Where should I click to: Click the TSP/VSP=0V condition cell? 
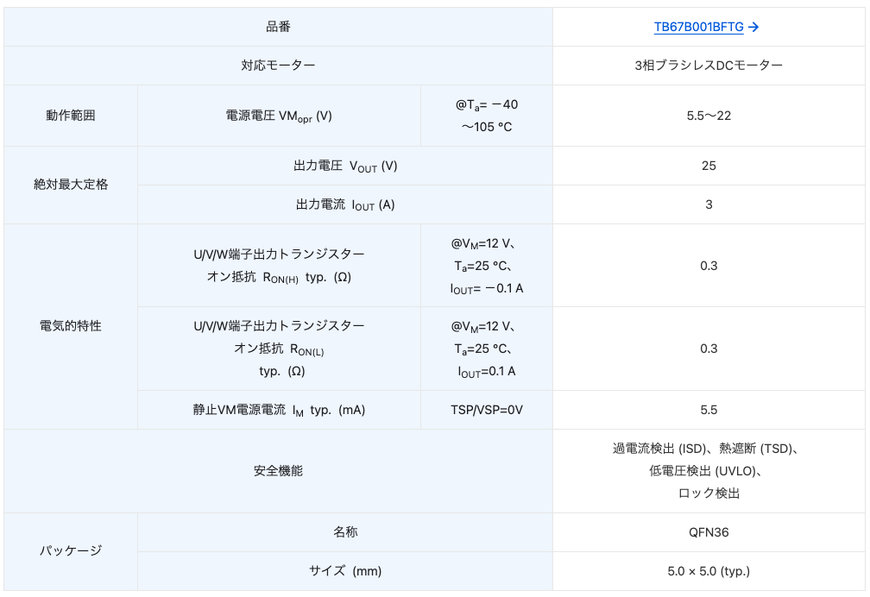[486, 410]
